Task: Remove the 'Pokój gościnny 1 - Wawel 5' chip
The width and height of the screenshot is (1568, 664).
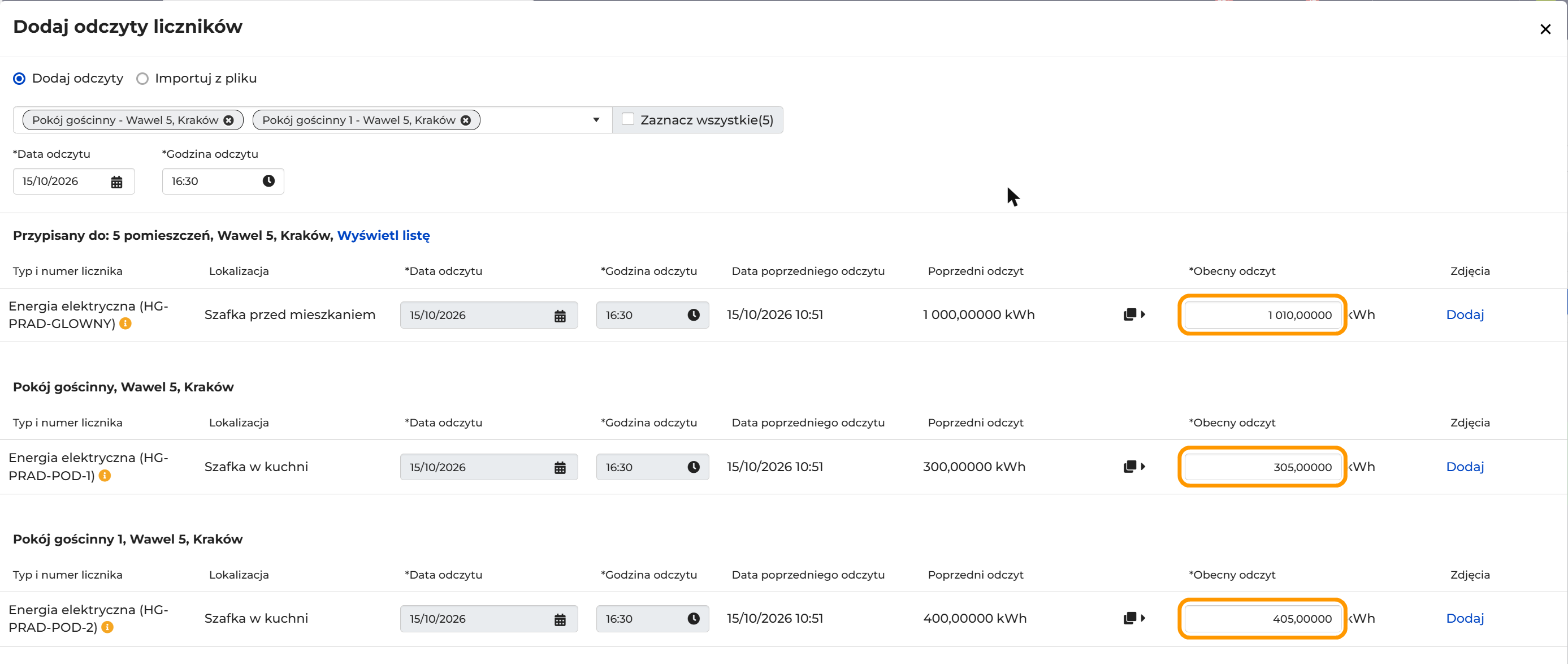Action: pyautogui.click(x=465, y=120)
